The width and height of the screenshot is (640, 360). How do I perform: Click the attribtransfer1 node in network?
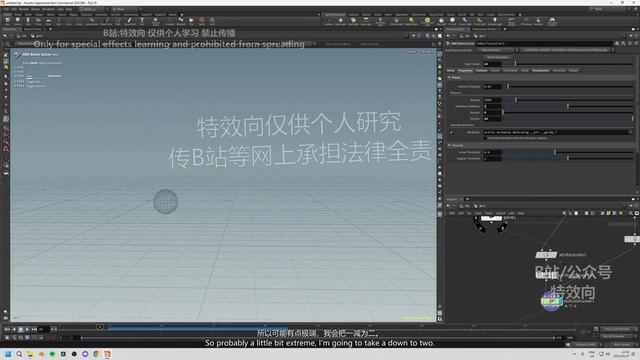click(546, 255)
